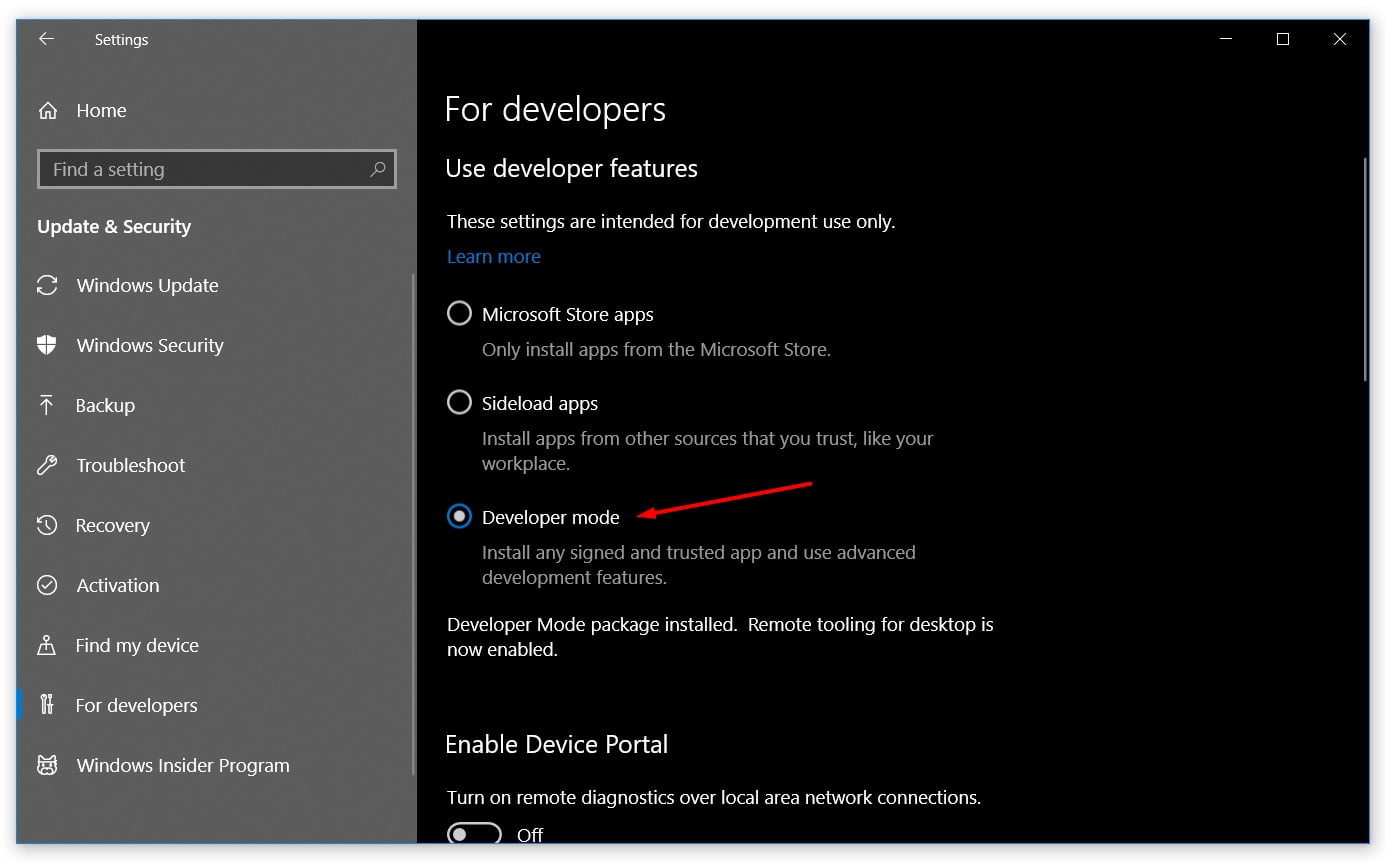Click the Enable Device Portal heading
Screen dimensions: 1385x863
[x=556, y=744]
